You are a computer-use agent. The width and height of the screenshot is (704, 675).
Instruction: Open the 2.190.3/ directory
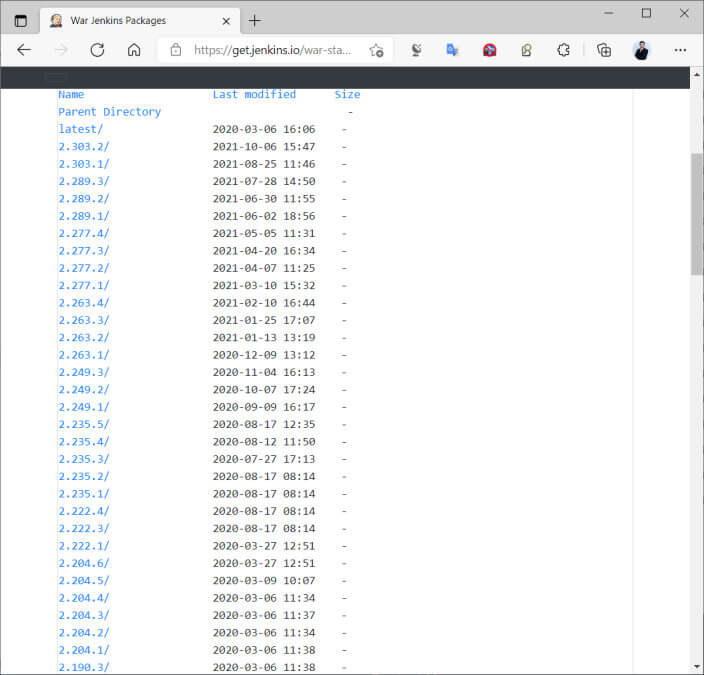pyautogui.click(x=84, y=668)
